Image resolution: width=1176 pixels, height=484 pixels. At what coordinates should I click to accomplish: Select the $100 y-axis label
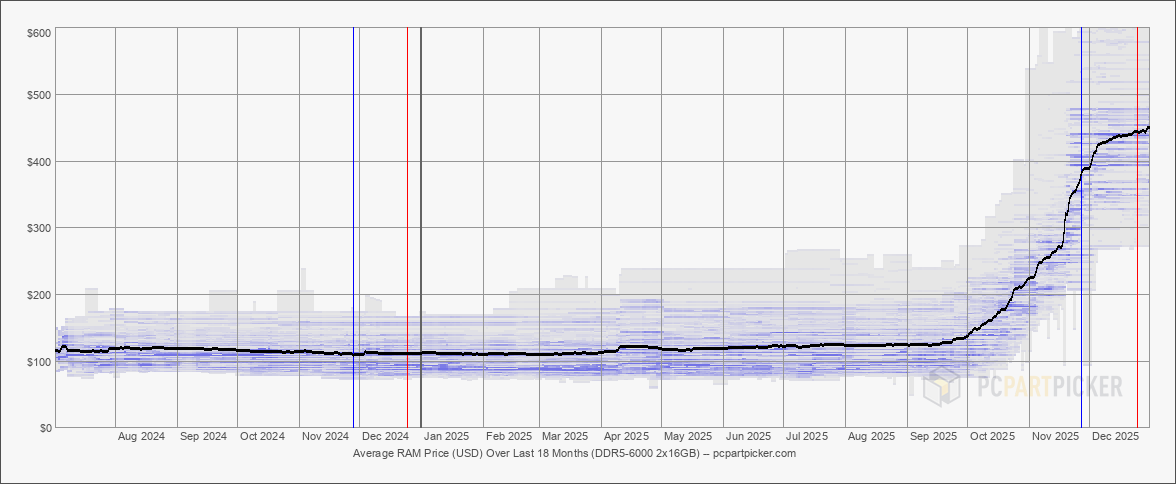pyautogui.click(x=40, y=361)
